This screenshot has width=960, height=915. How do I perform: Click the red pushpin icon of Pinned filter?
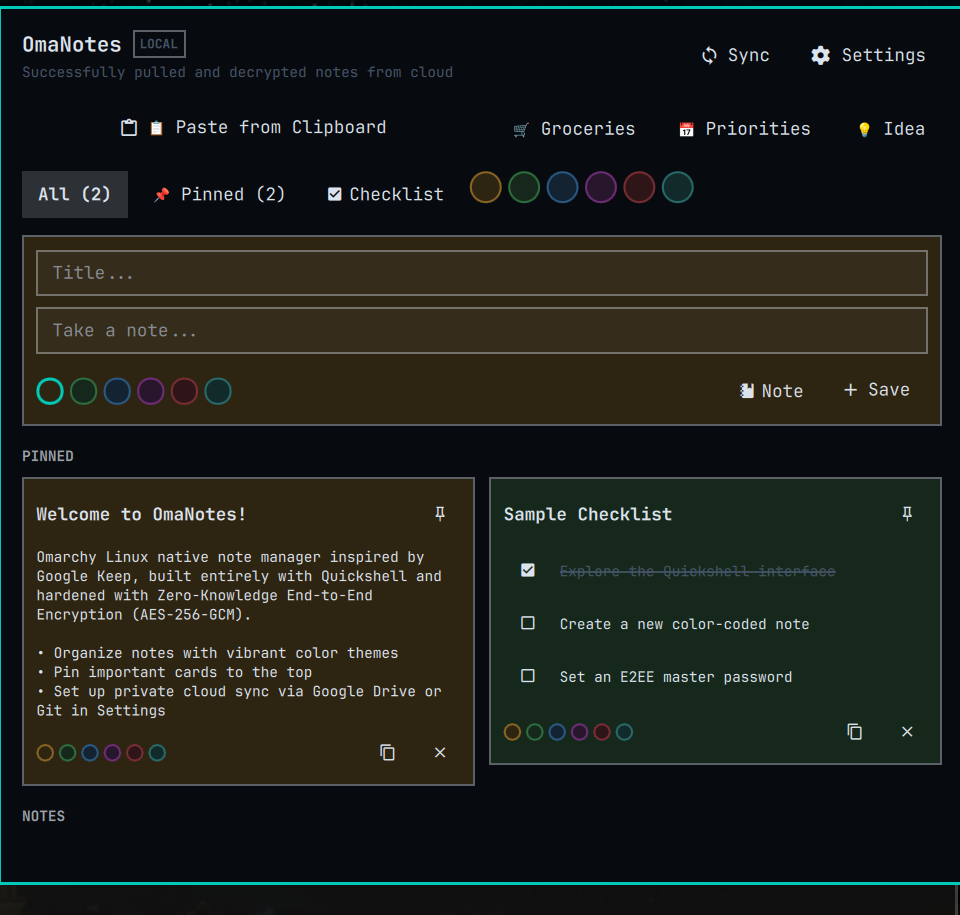pos(162,195)
